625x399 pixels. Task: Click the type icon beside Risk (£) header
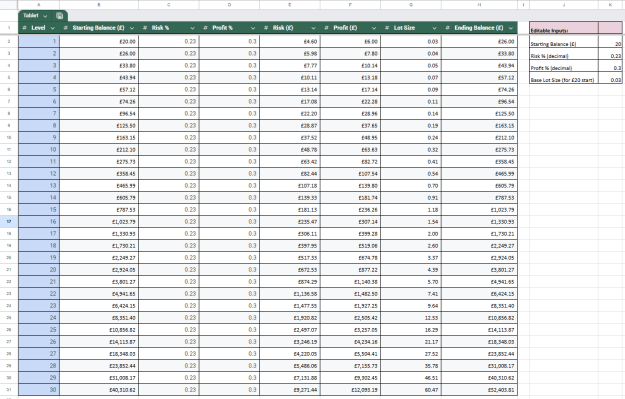click(x=266, y=28)
